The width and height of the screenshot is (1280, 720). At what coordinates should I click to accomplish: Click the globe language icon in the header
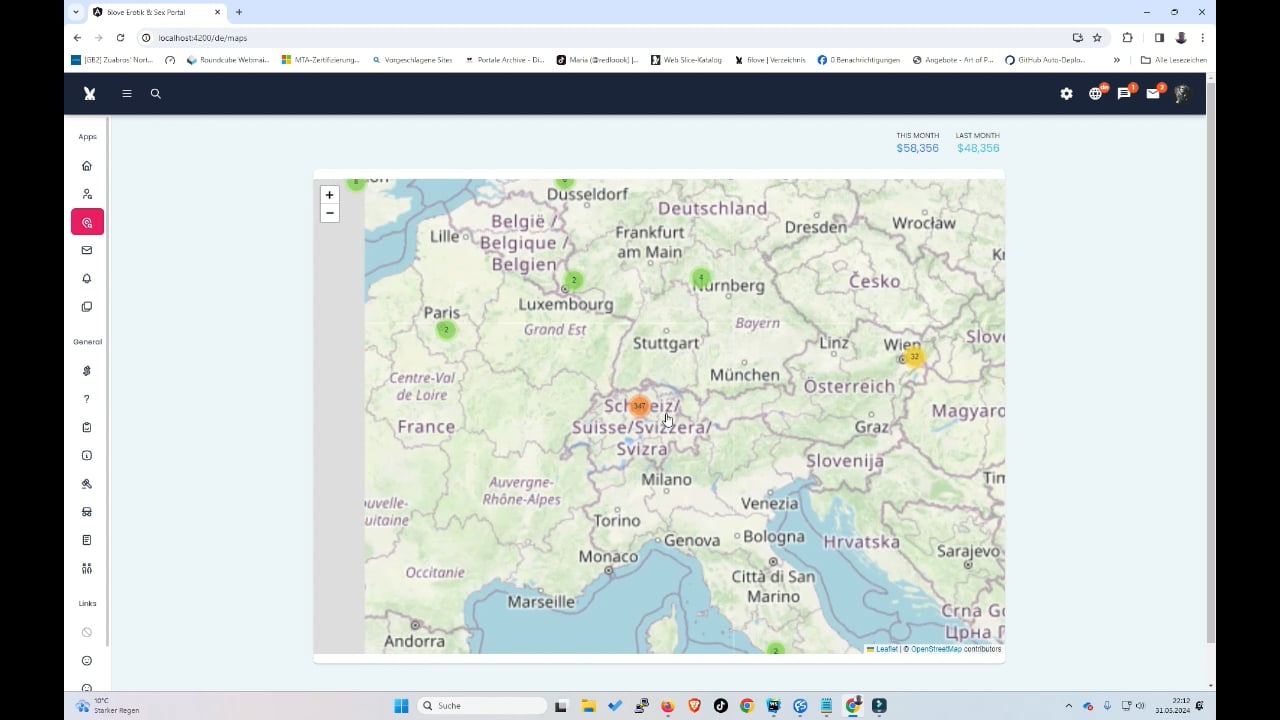(1095, 94)
